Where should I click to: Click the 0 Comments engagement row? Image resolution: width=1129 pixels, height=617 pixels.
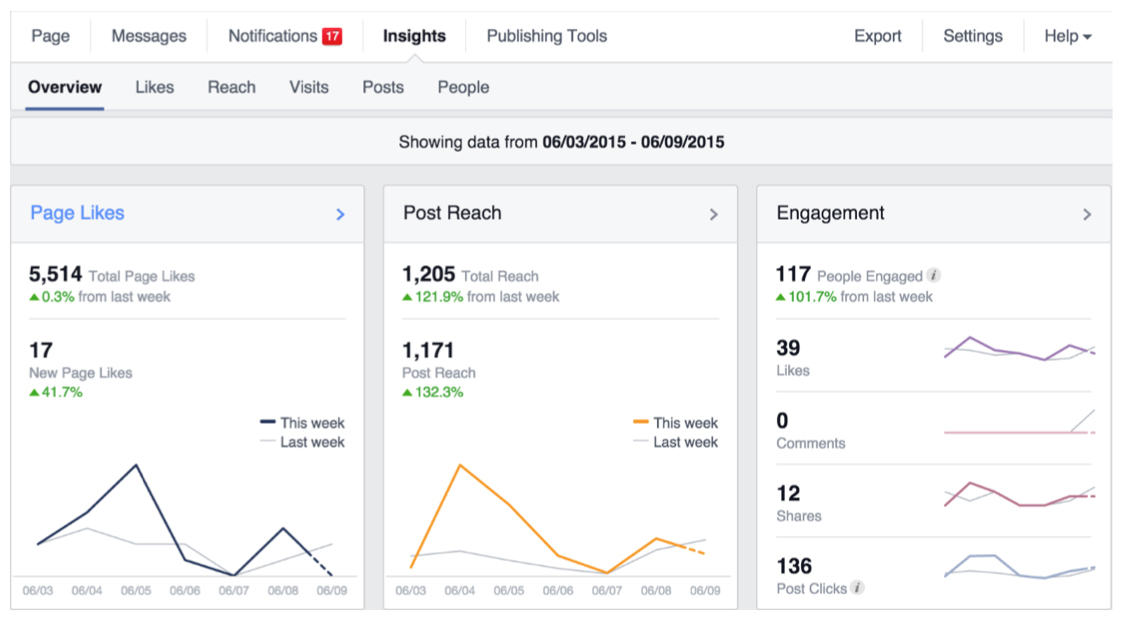933,430
